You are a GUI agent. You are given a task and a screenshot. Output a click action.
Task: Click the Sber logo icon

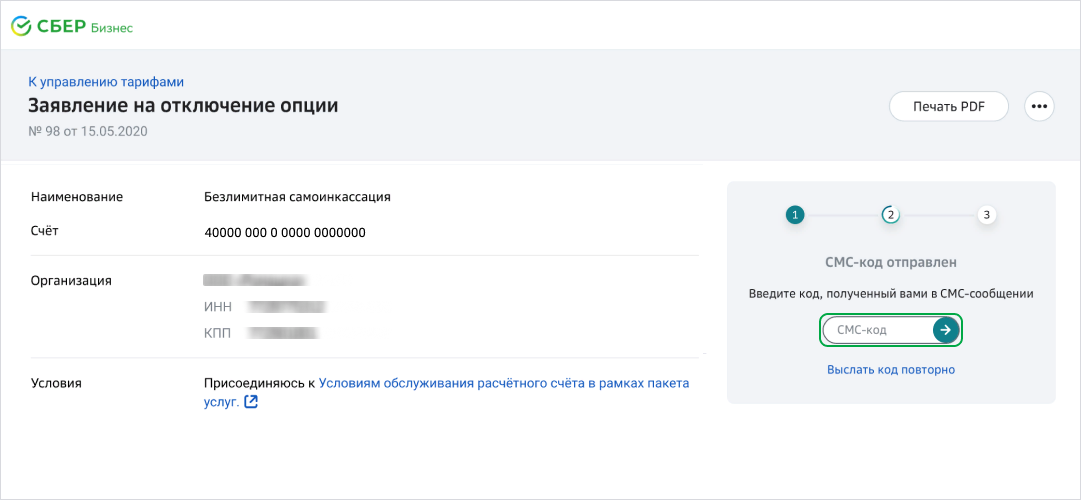tap(21, 27)
